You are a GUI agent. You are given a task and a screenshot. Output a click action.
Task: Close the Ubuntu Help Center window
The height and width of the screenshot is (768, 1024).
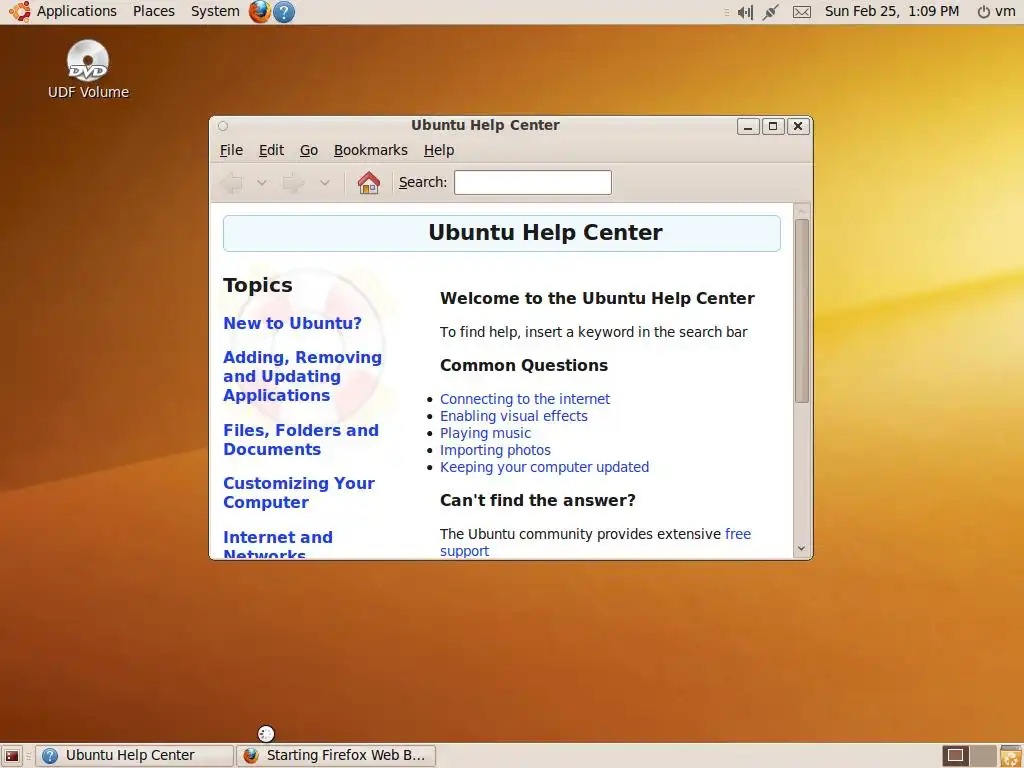click(x=798, y=126)
